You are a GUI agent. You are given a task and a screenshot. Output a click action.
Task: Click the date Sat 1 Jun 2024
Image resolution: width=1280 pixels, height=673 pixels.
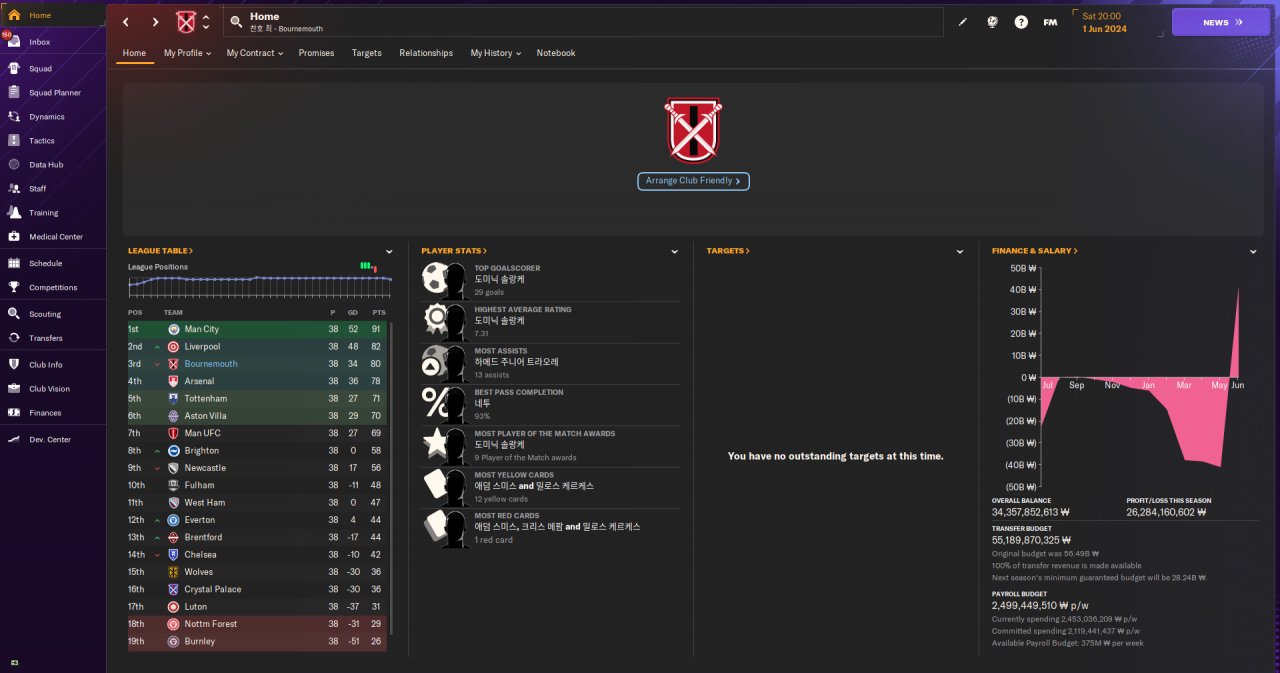(1104, 22)
